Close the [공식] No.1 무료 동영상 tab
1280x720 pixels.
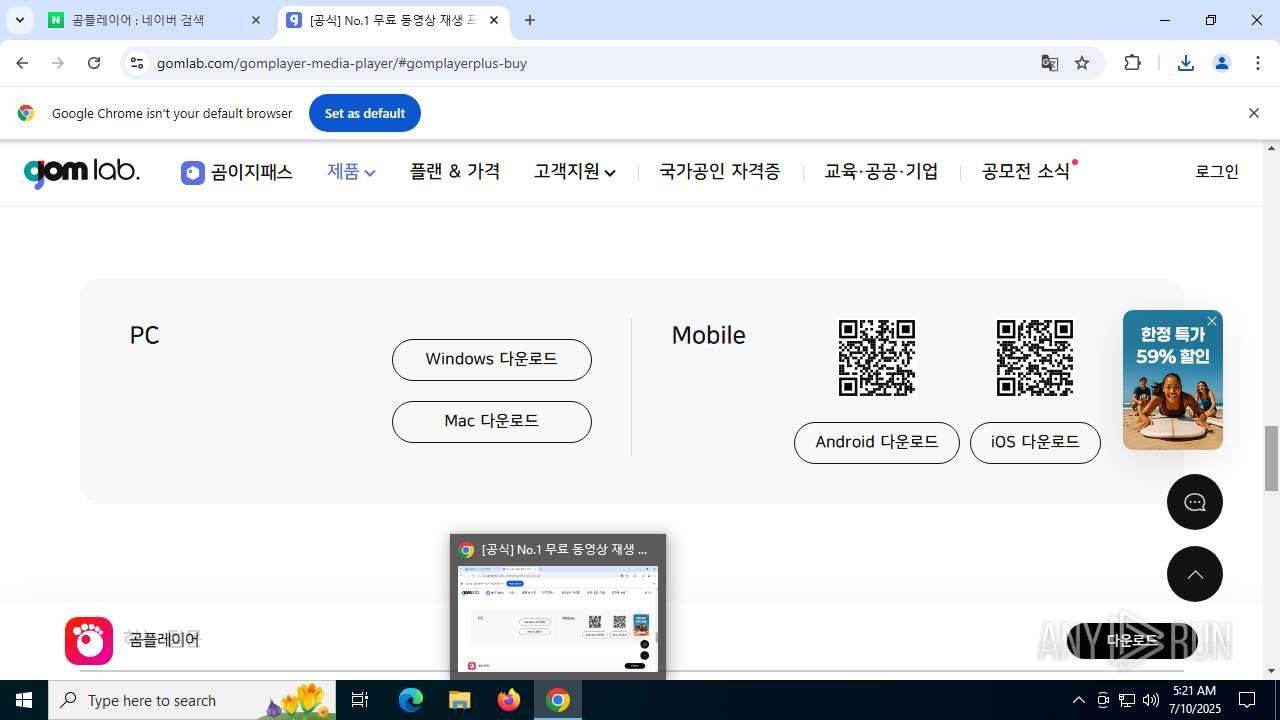[x=494, y=20]
